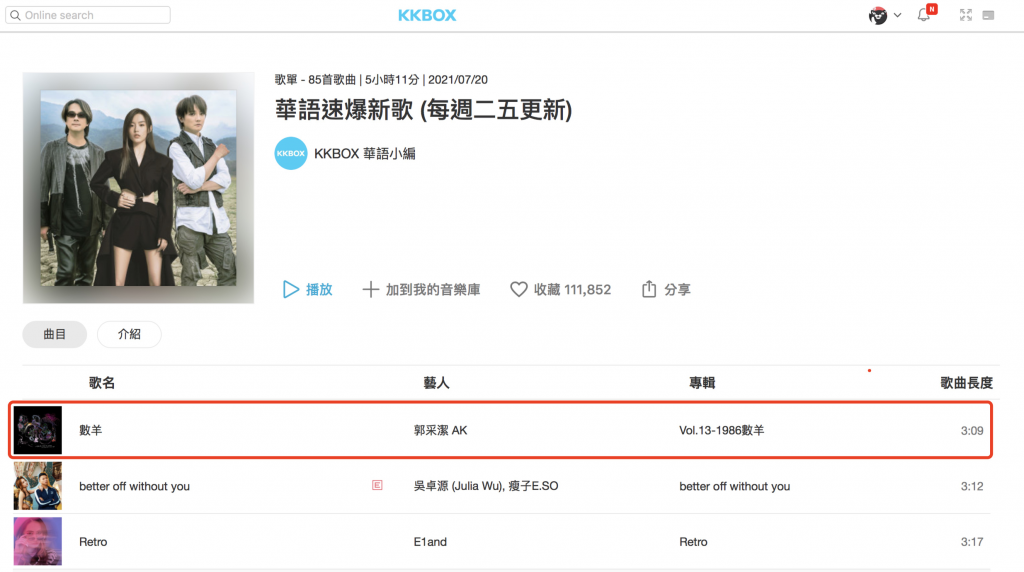
Task: Click the search magnifier icon
Action: (14, 16)
